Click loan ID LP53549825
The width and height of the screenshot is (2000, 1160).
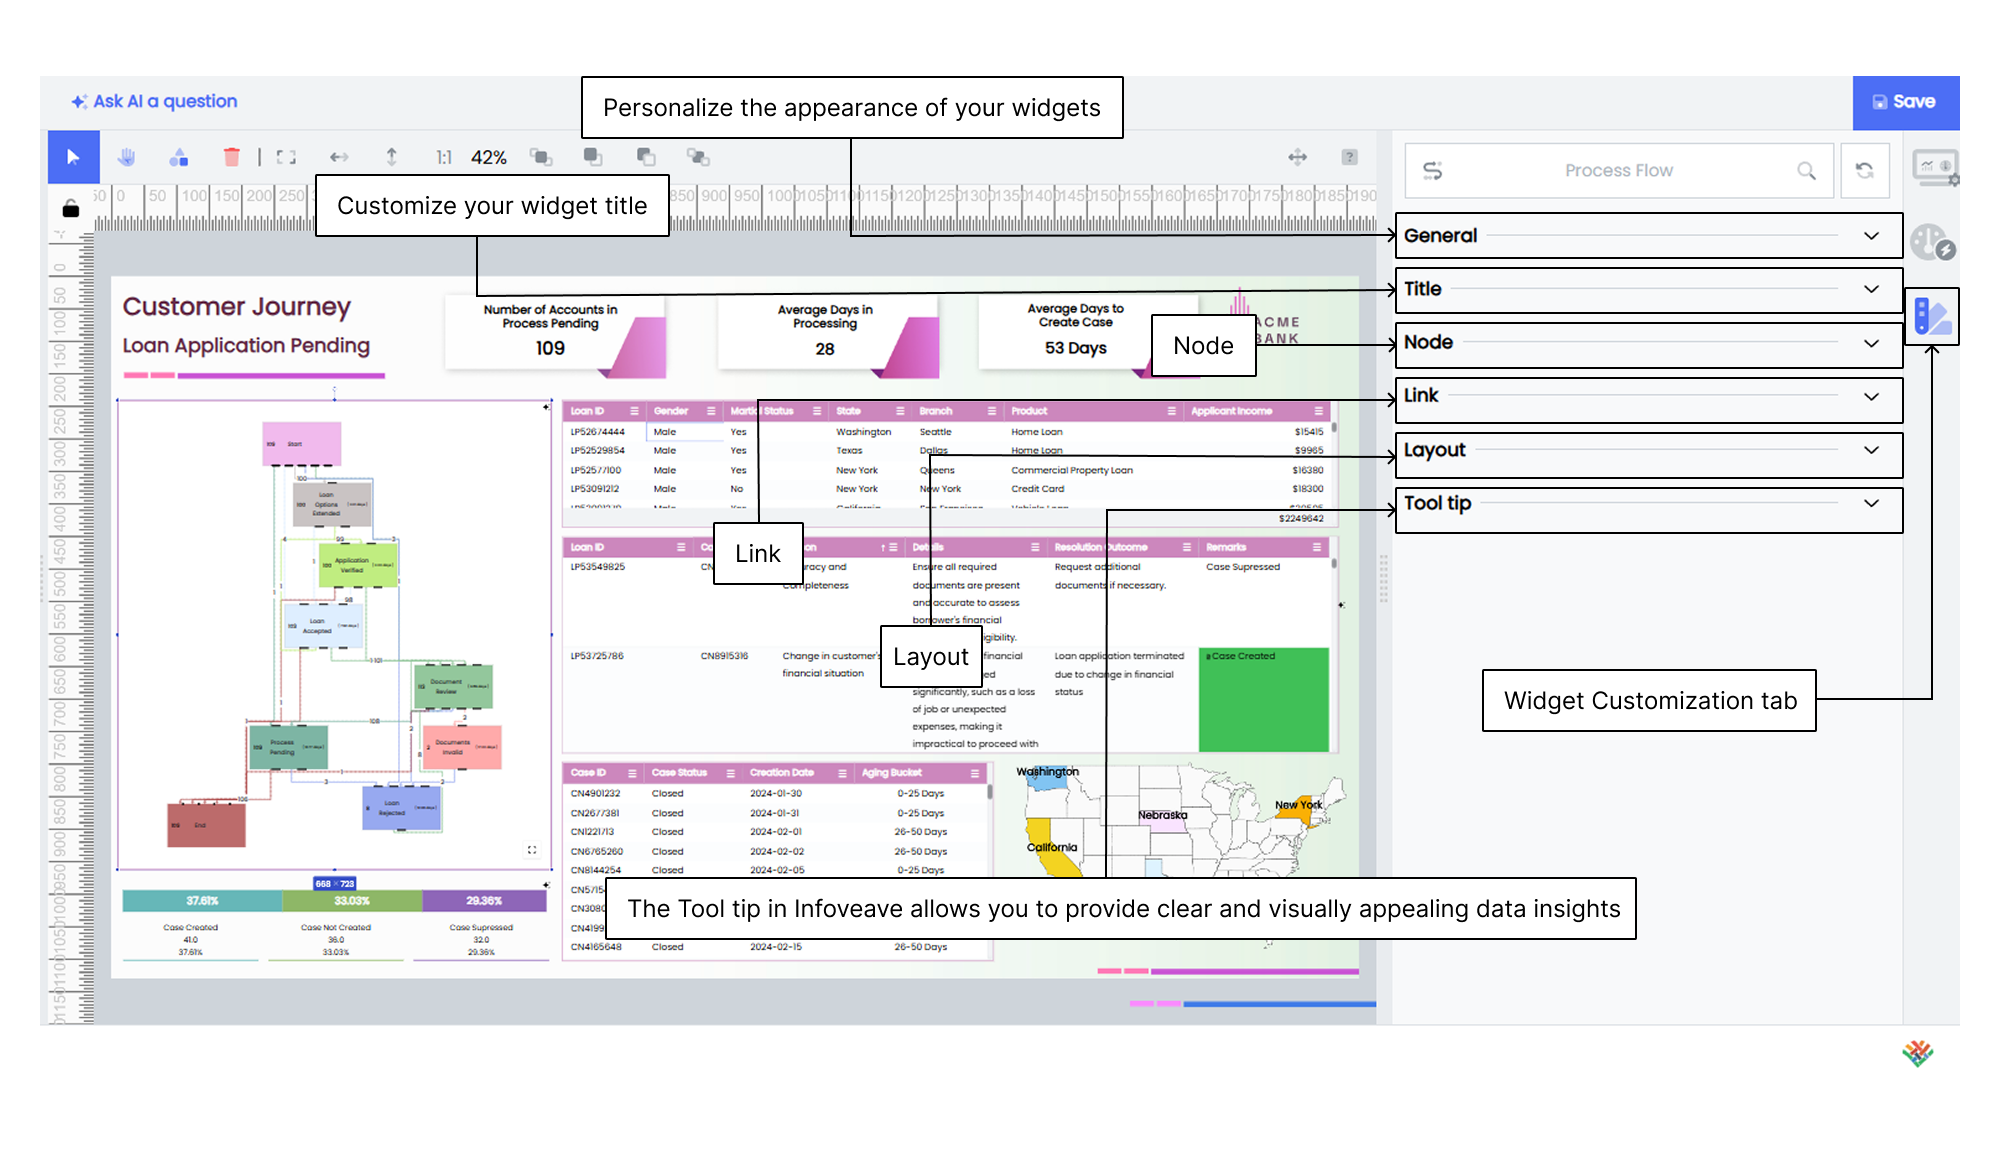tap(597, 567)
